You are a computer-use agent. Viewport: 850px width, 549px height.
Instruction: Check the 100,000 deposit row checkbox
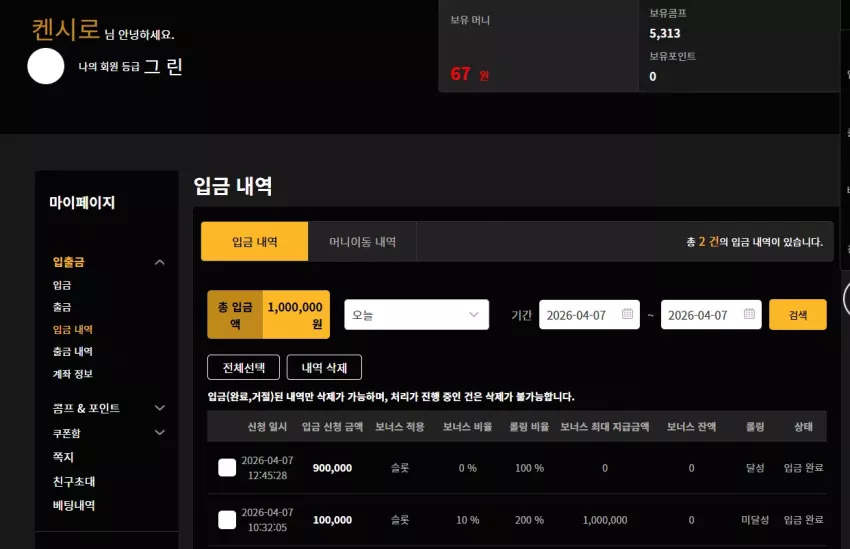coord(227,519)
